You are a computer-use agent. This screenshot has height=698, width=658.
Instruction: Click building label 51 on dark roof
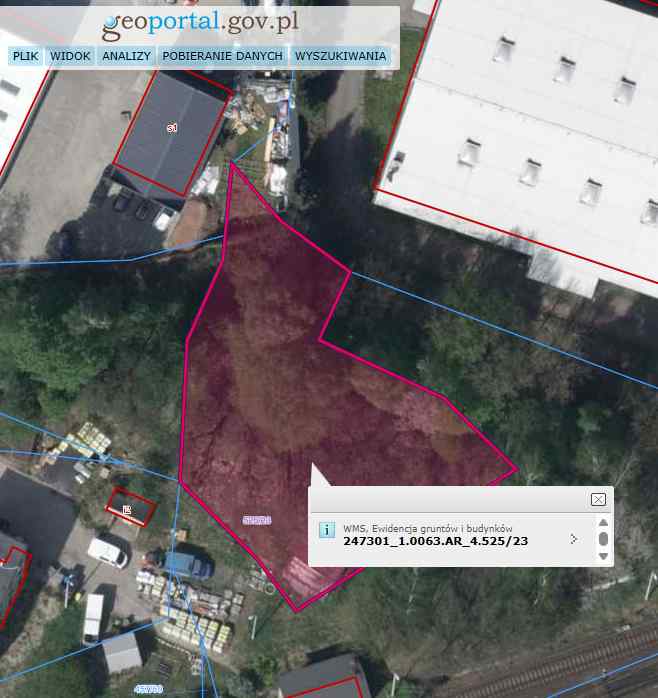[x=172, y=128]
